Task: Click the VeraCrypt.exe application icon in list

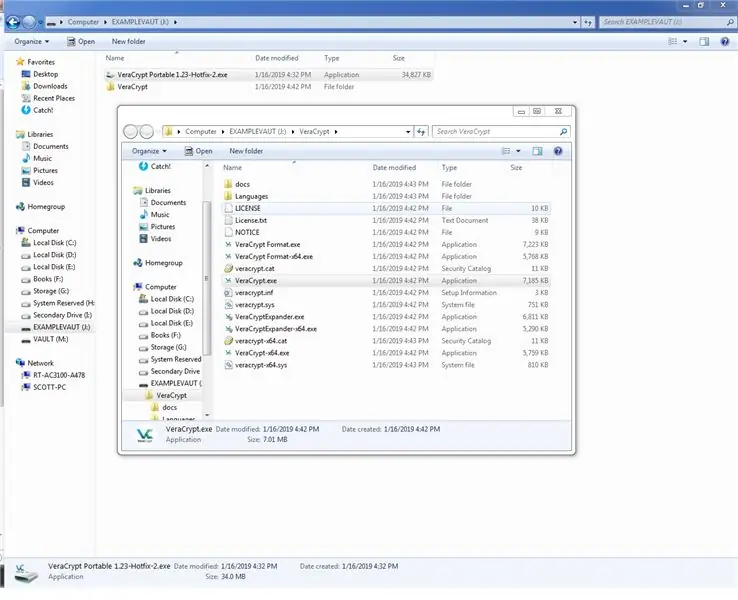Action: (228, 280)
